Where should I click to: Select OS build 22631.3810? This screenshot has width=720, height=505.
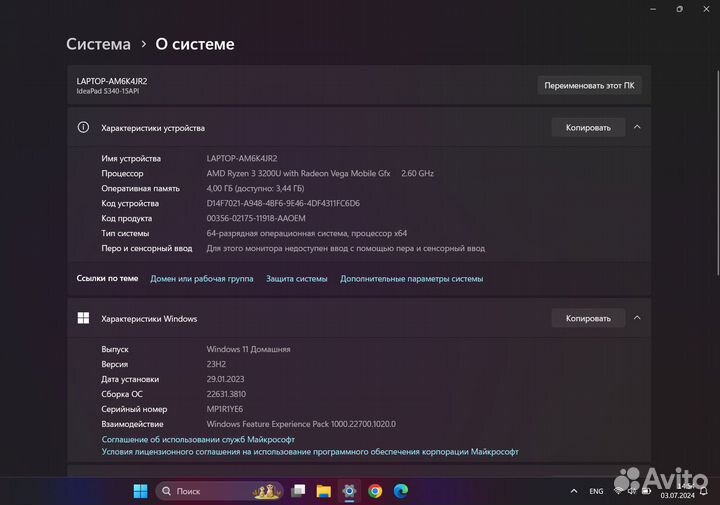pos(226,394)
